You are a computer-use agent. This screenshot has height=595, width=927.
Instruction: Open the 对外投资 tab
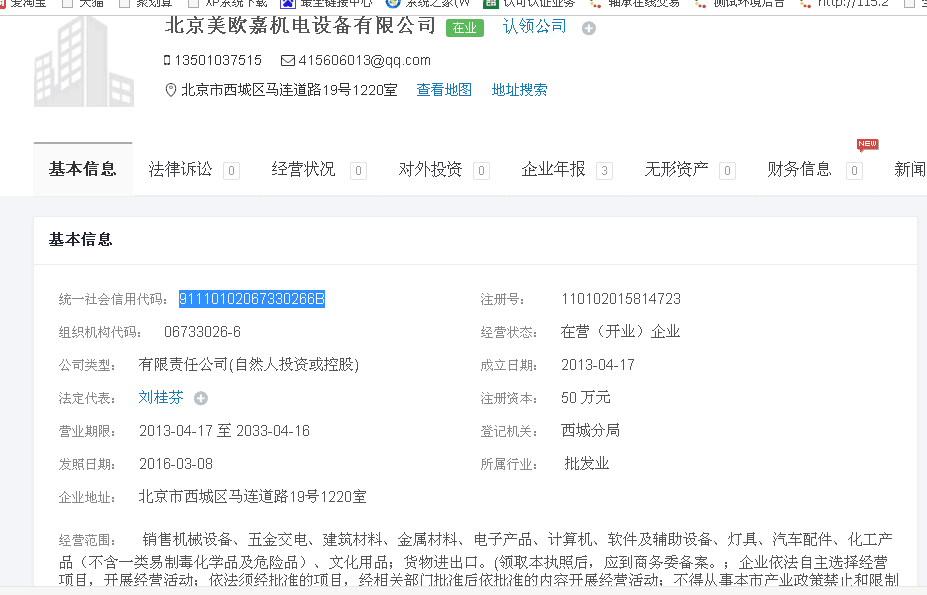pos(430,169)
